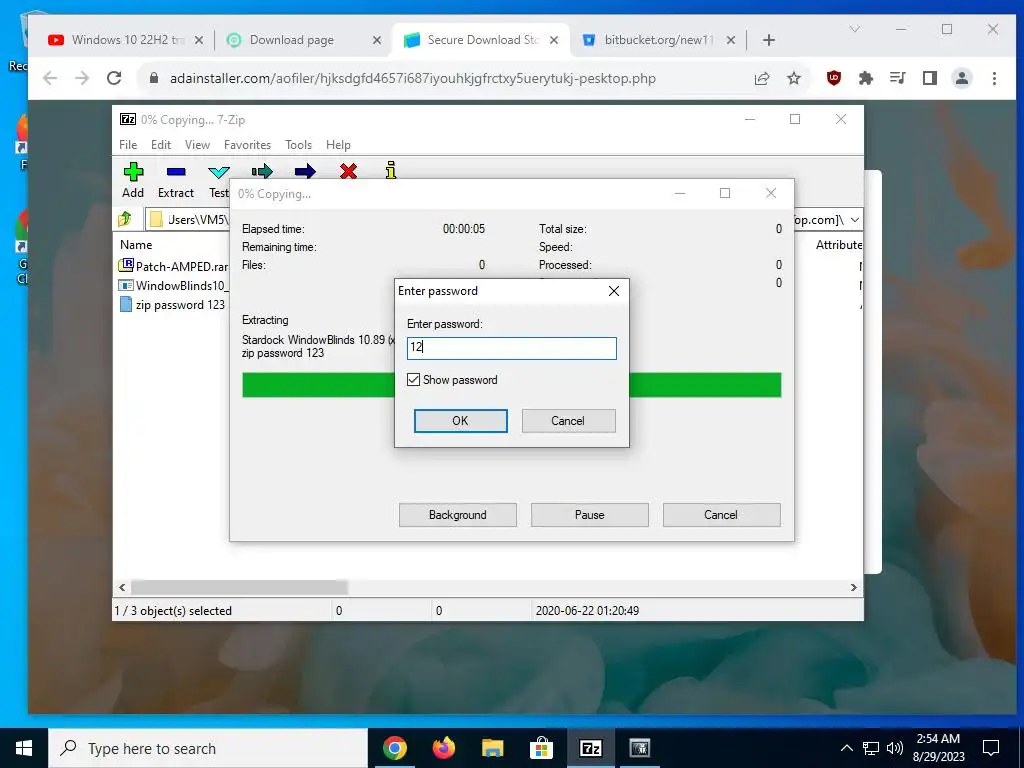Open a new Chrome tab
The height and width of the screenshot is (768, 1024).
769,40
